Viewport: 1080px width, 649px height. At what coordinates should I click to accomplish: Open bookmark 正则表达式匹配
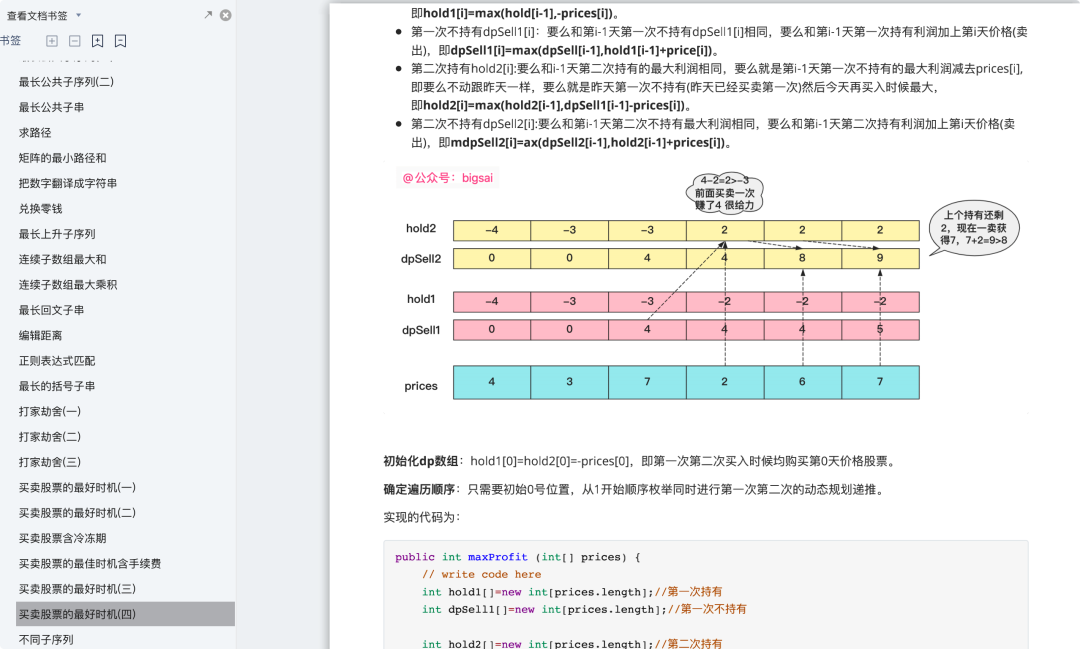point(57,361)
